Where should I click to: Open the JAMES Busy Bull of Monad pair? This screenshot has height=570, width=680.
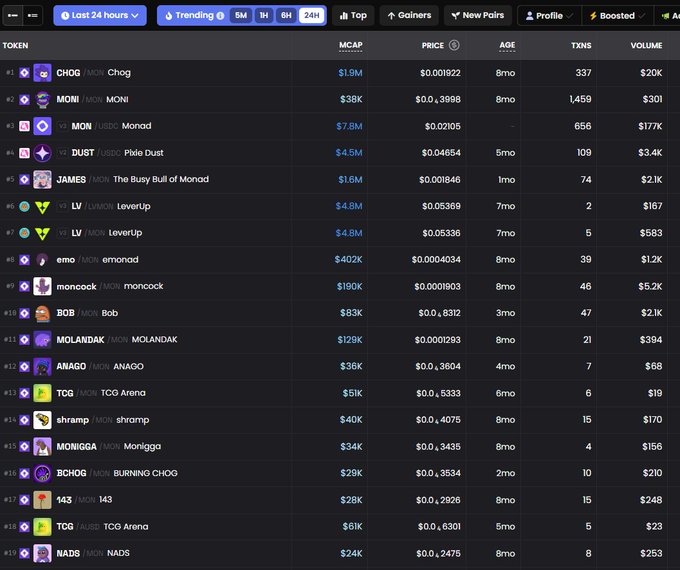click(340, 180)
